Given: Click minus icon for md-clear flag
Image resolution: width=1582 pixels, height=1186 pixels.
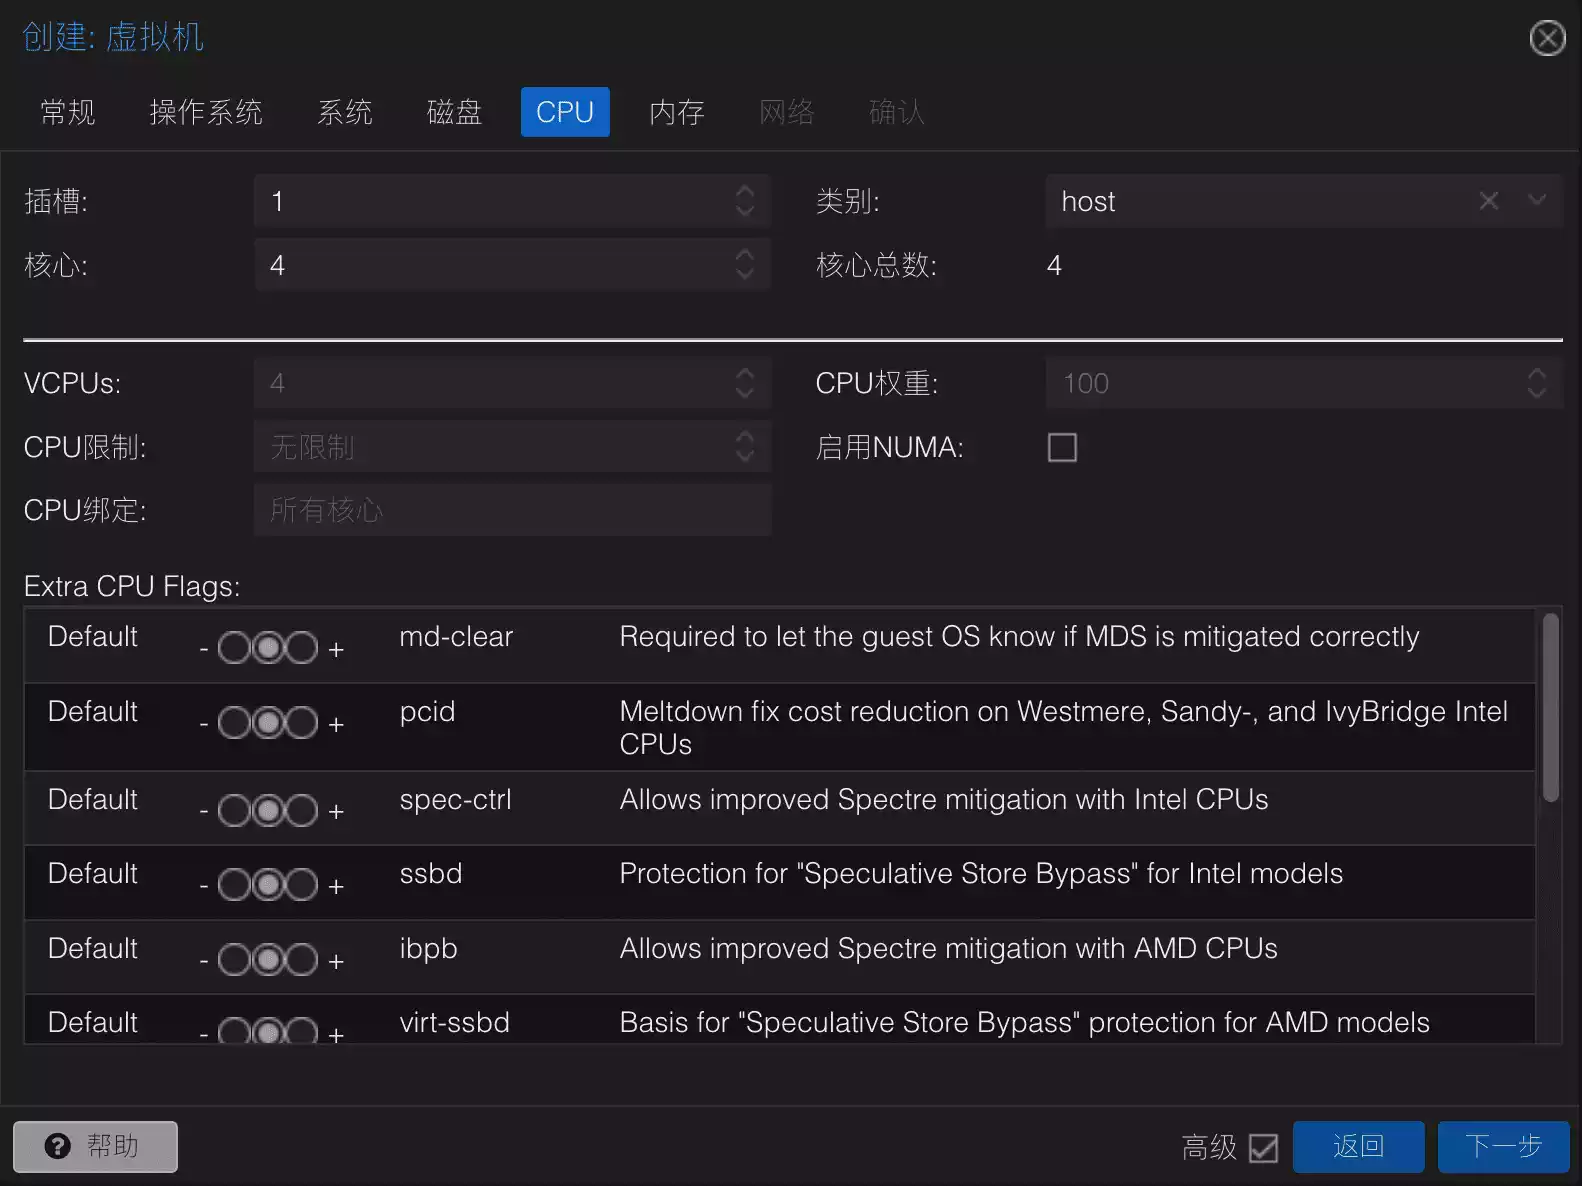Looking at the screenshot, I should pos(204,650).
